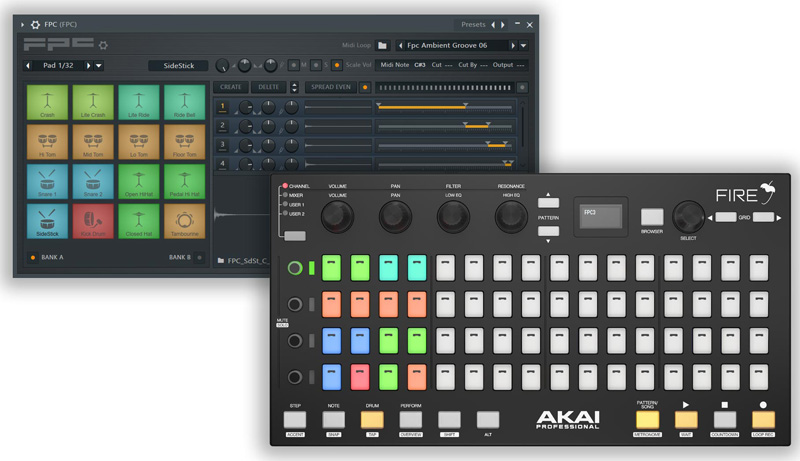800x461 pixels.
Task: Open the pad selection dropdown
Action: 99,65
